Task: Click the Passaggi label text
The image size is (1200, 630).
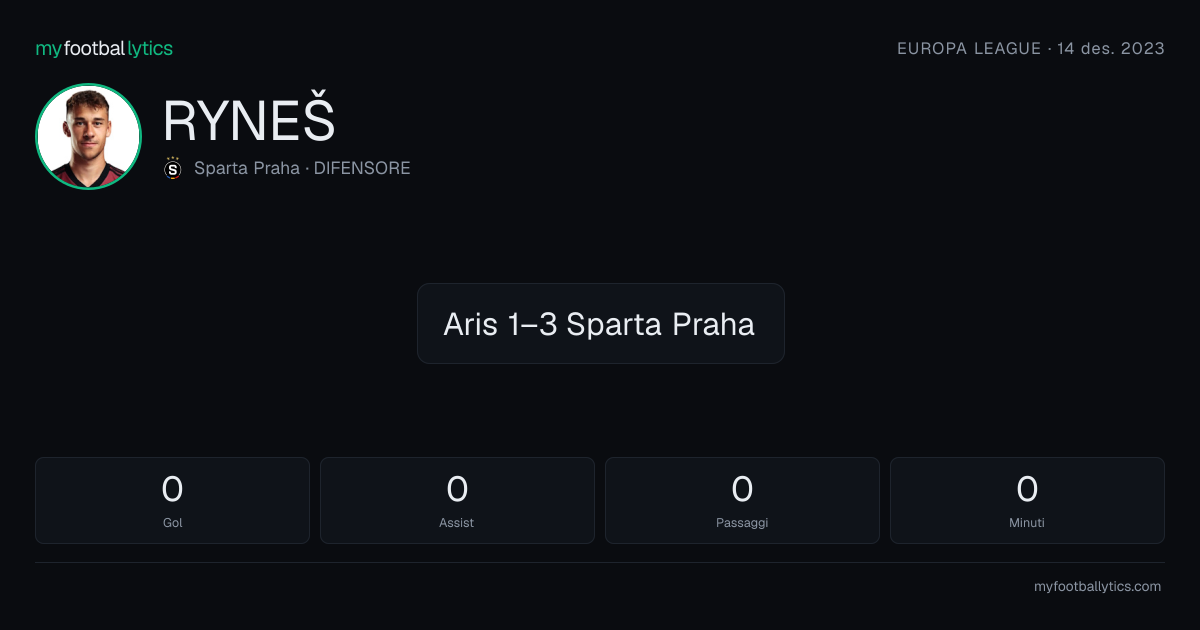Action: click(x=742, y=523)
